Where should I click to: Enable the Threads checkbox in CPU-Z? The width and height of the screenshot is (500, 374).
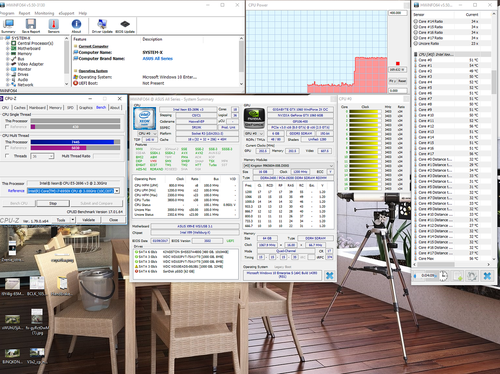tap(7, 156)
